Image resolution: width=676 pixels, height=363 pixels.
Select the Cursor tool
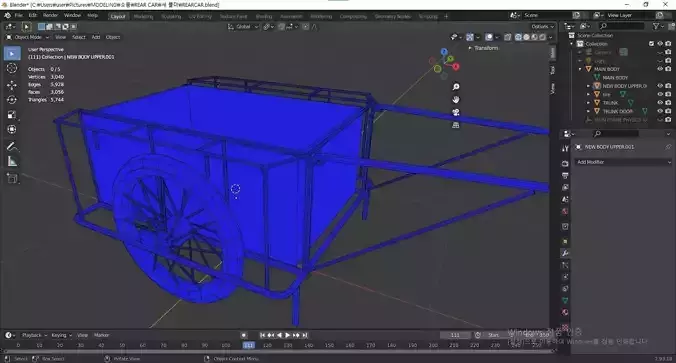point(12,68)
